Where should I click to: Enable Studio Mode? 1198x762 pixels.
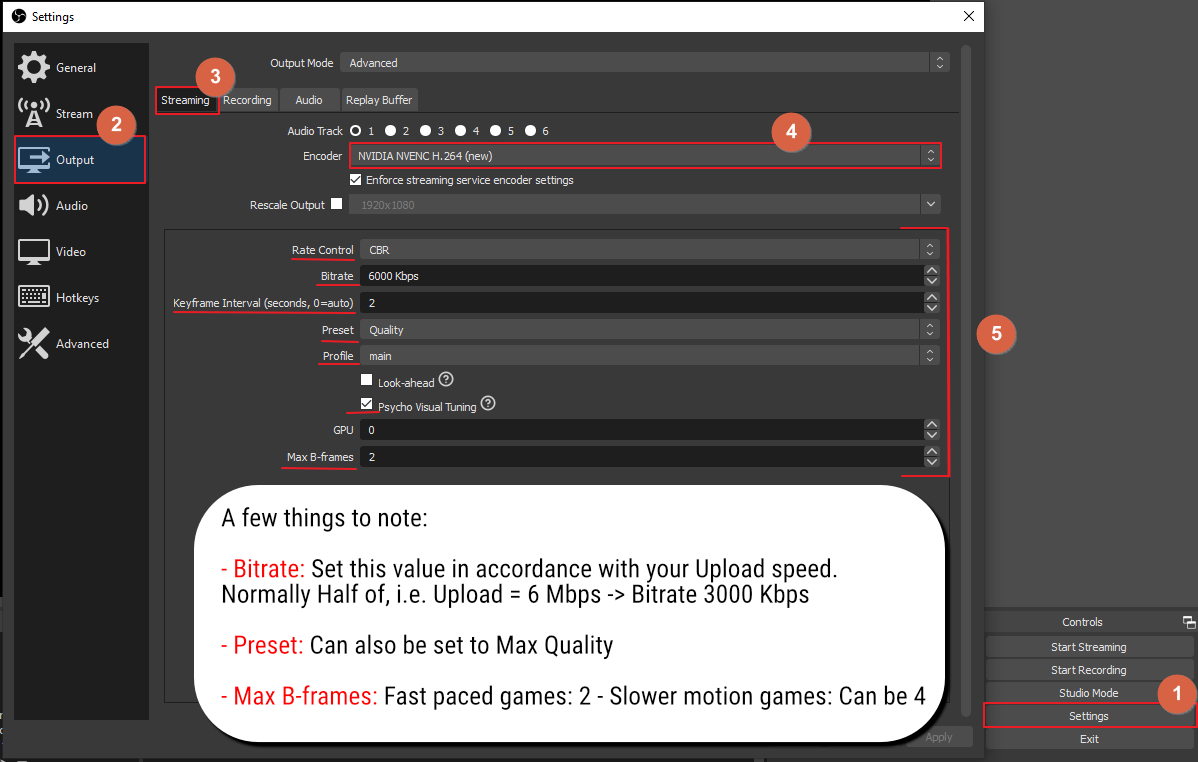pos(1088,692)
